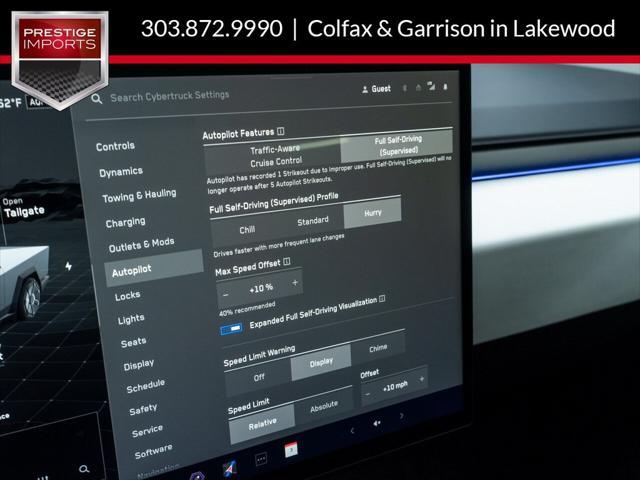Open the Dynamics settings section
The width and height of the screenshot is (640, 480).
(x=121, y=172)
